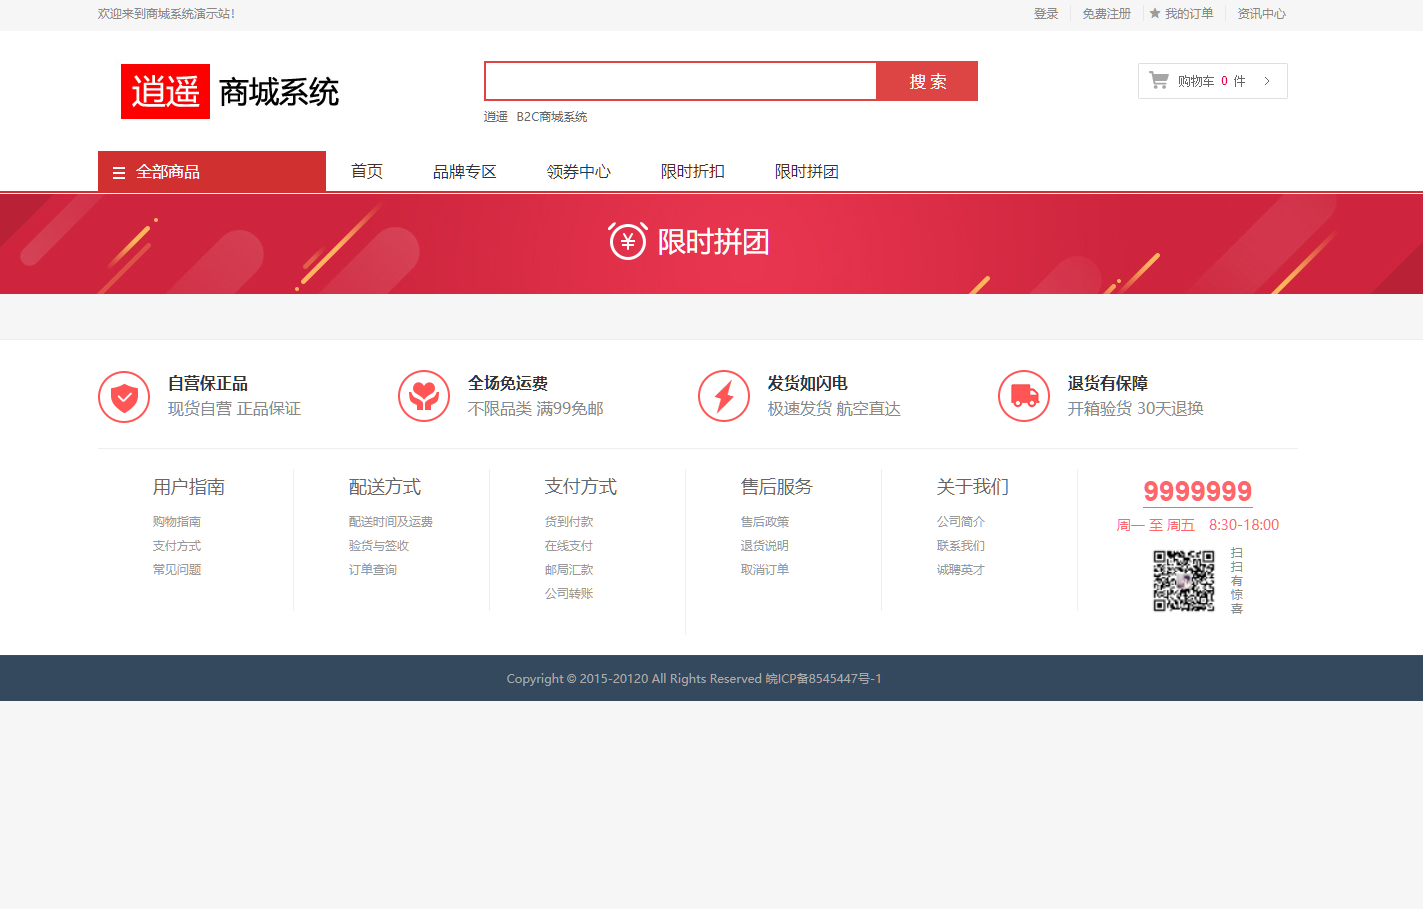This screenshot has width=1423, height=909.
Task: Open the 货到付款 footer link
Action: [569, 522]
